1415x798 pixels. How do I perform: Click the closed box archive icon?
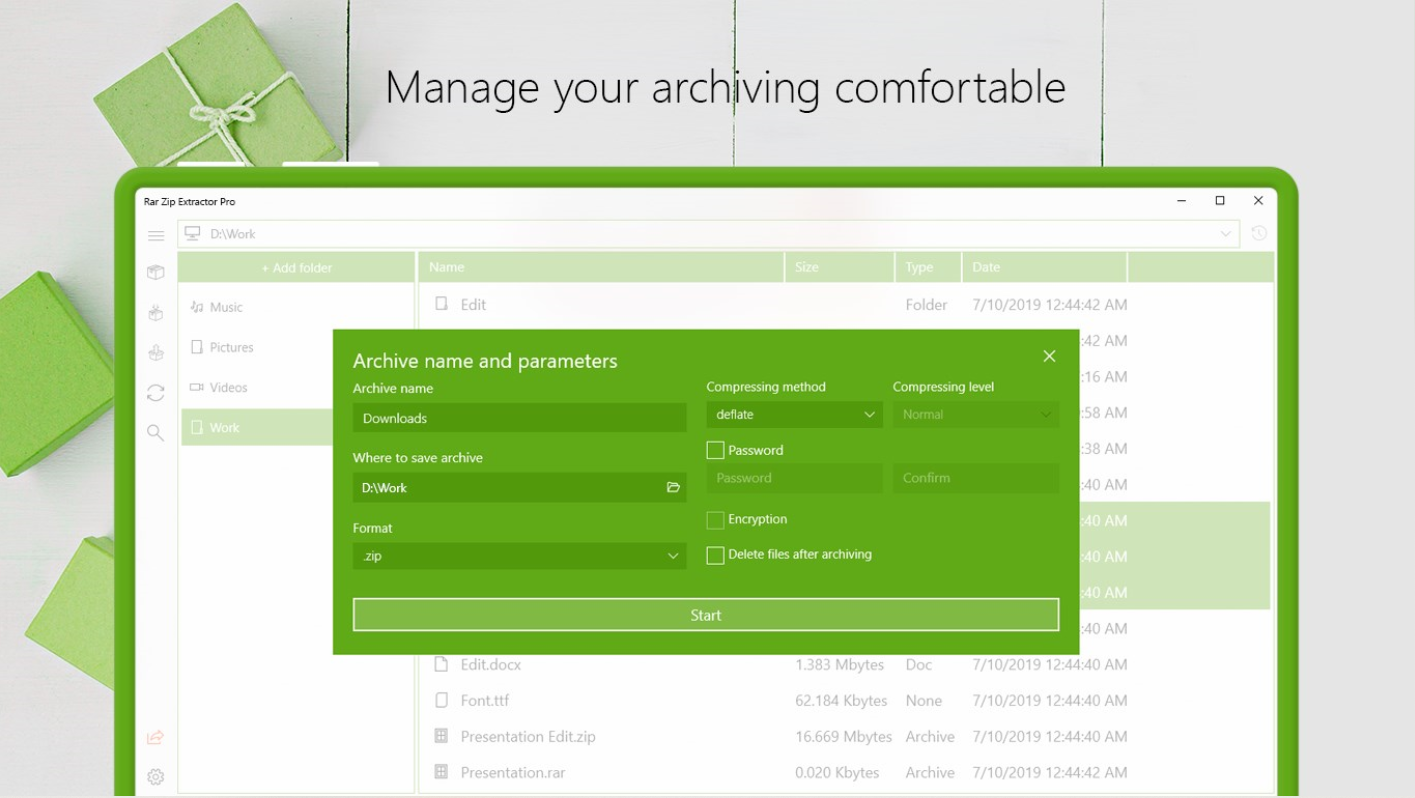pyautogui.click(x=155, y=272)
